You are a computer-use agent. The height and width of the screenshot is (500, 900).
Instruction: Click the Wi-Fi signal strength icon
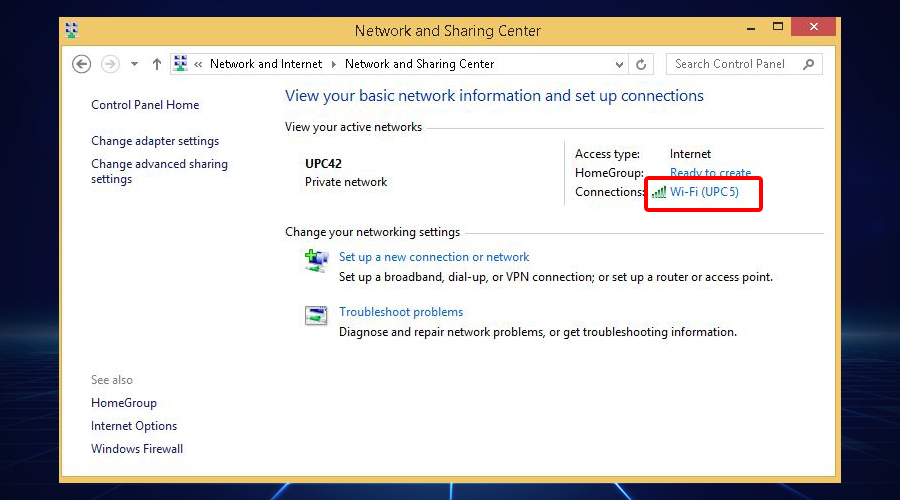pos(659,192)
